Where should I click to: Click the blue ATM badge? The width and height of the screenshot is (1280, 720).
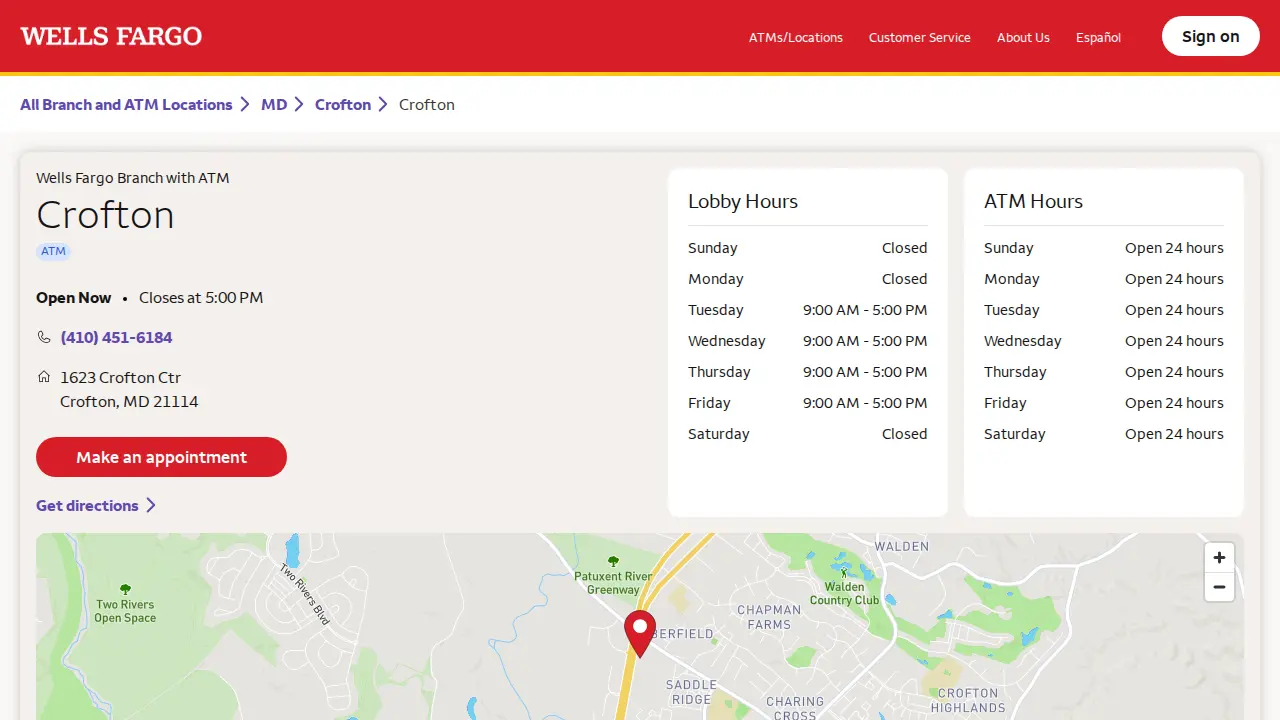54,251
